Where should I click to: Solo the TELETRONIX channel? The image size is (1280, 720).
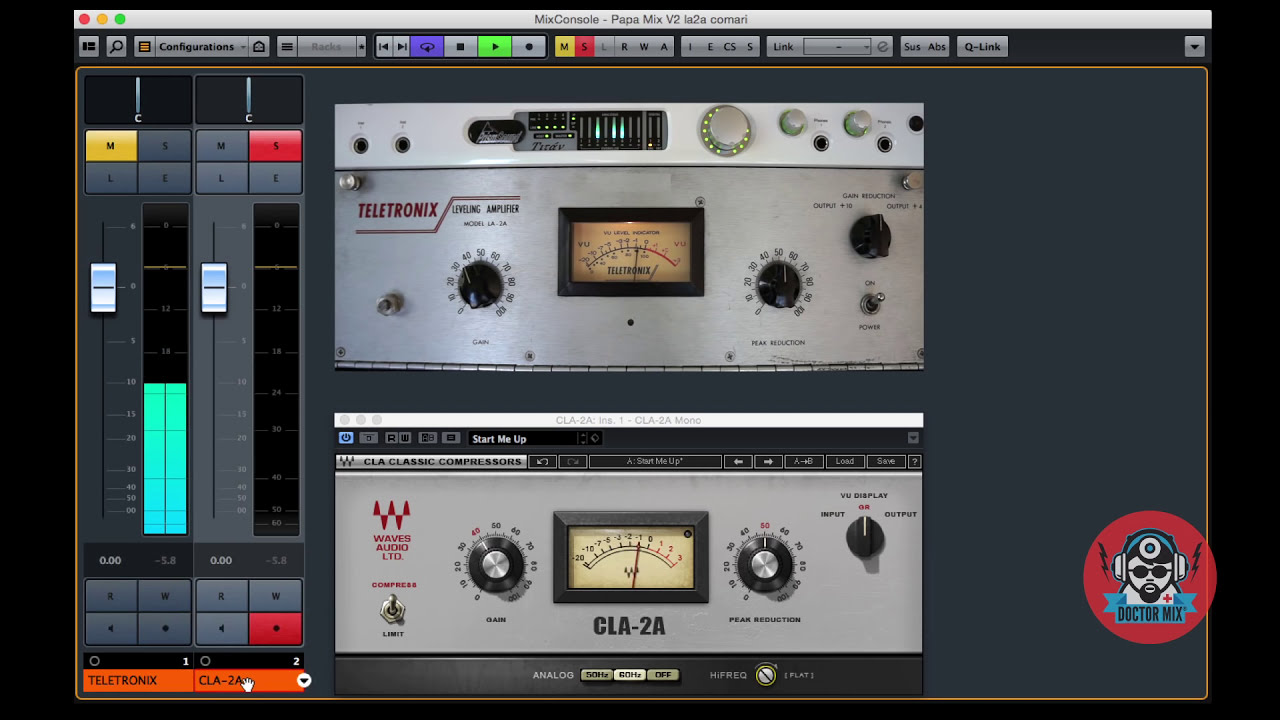click(x=165, y=146)
